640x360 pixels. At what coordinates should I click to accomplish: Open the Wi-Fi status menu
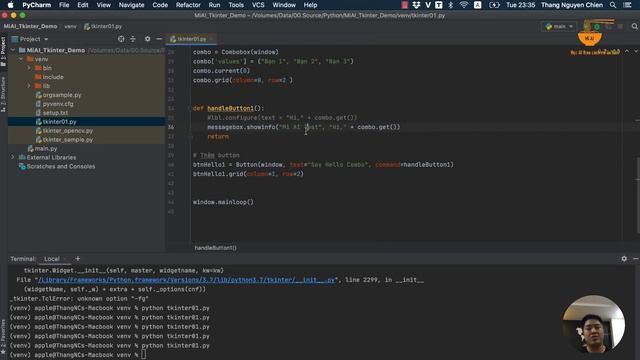point(464,5)
